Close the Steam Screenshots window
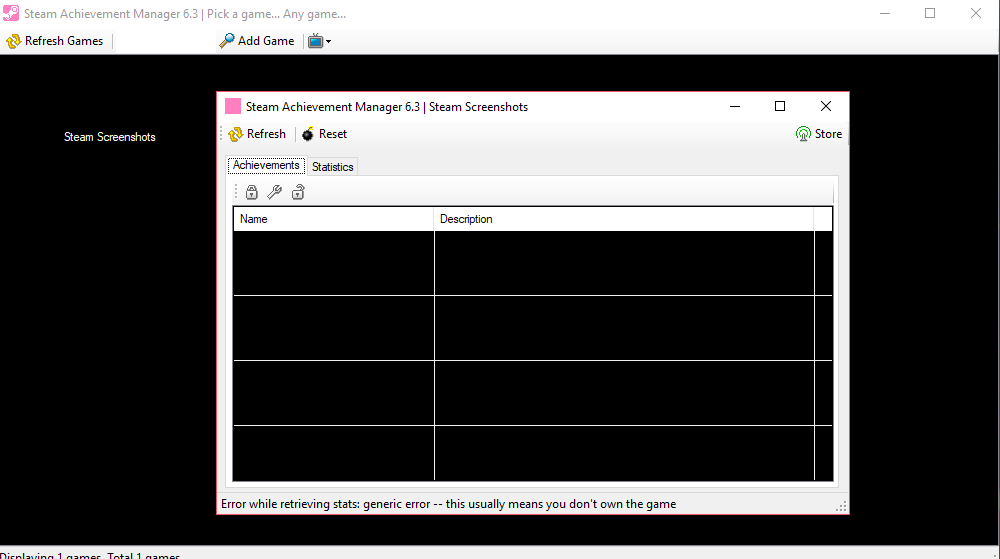 click(x=826, y=106)
